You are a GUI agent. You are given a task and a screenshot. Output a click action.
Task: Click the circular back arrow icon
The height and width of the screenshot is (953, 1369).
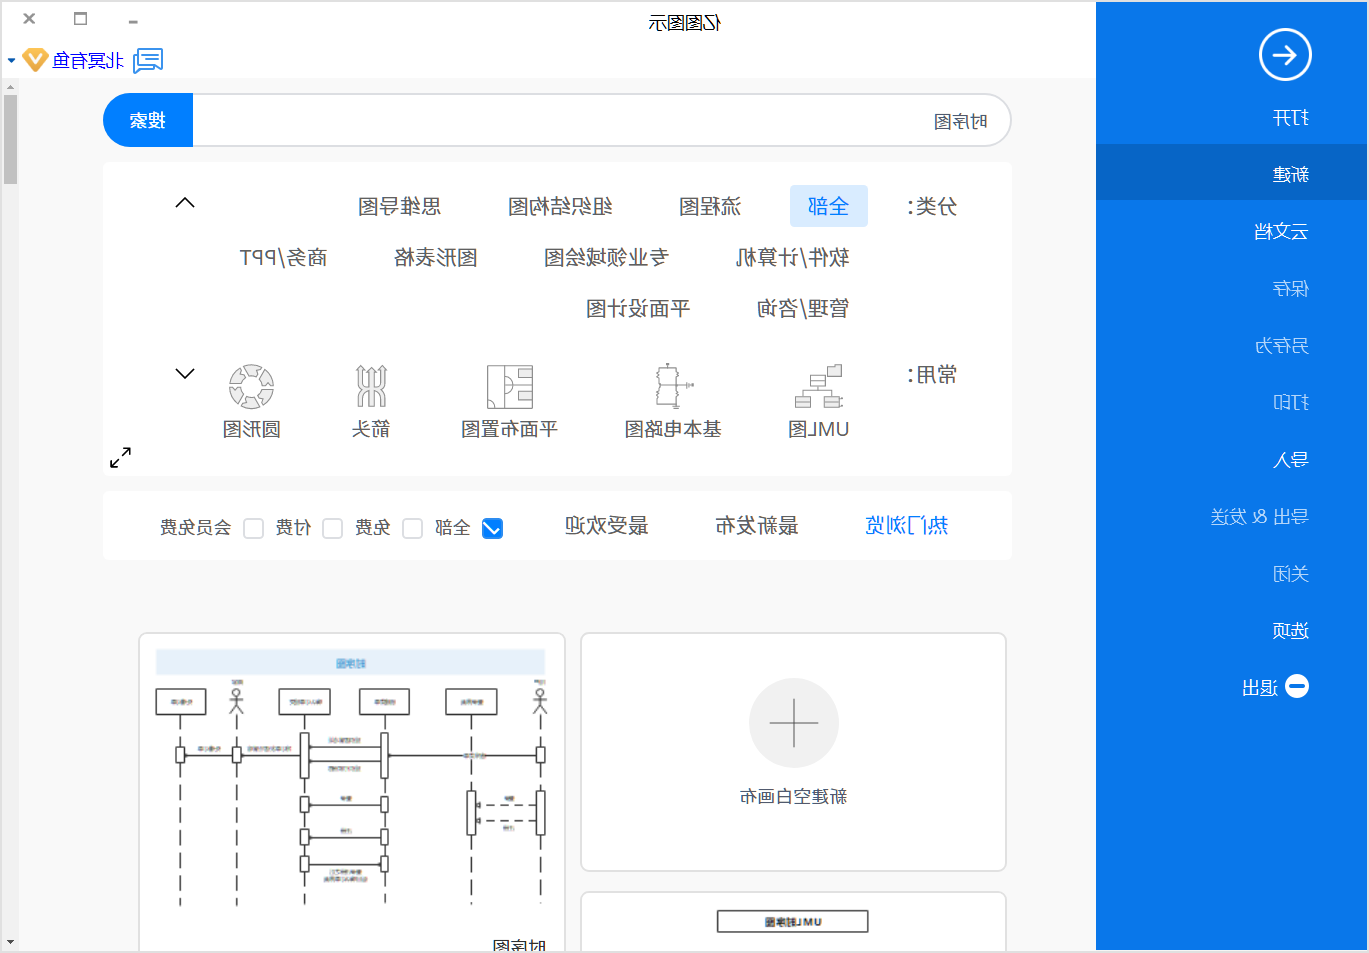pyautogui.click(x=1284, y=55)
